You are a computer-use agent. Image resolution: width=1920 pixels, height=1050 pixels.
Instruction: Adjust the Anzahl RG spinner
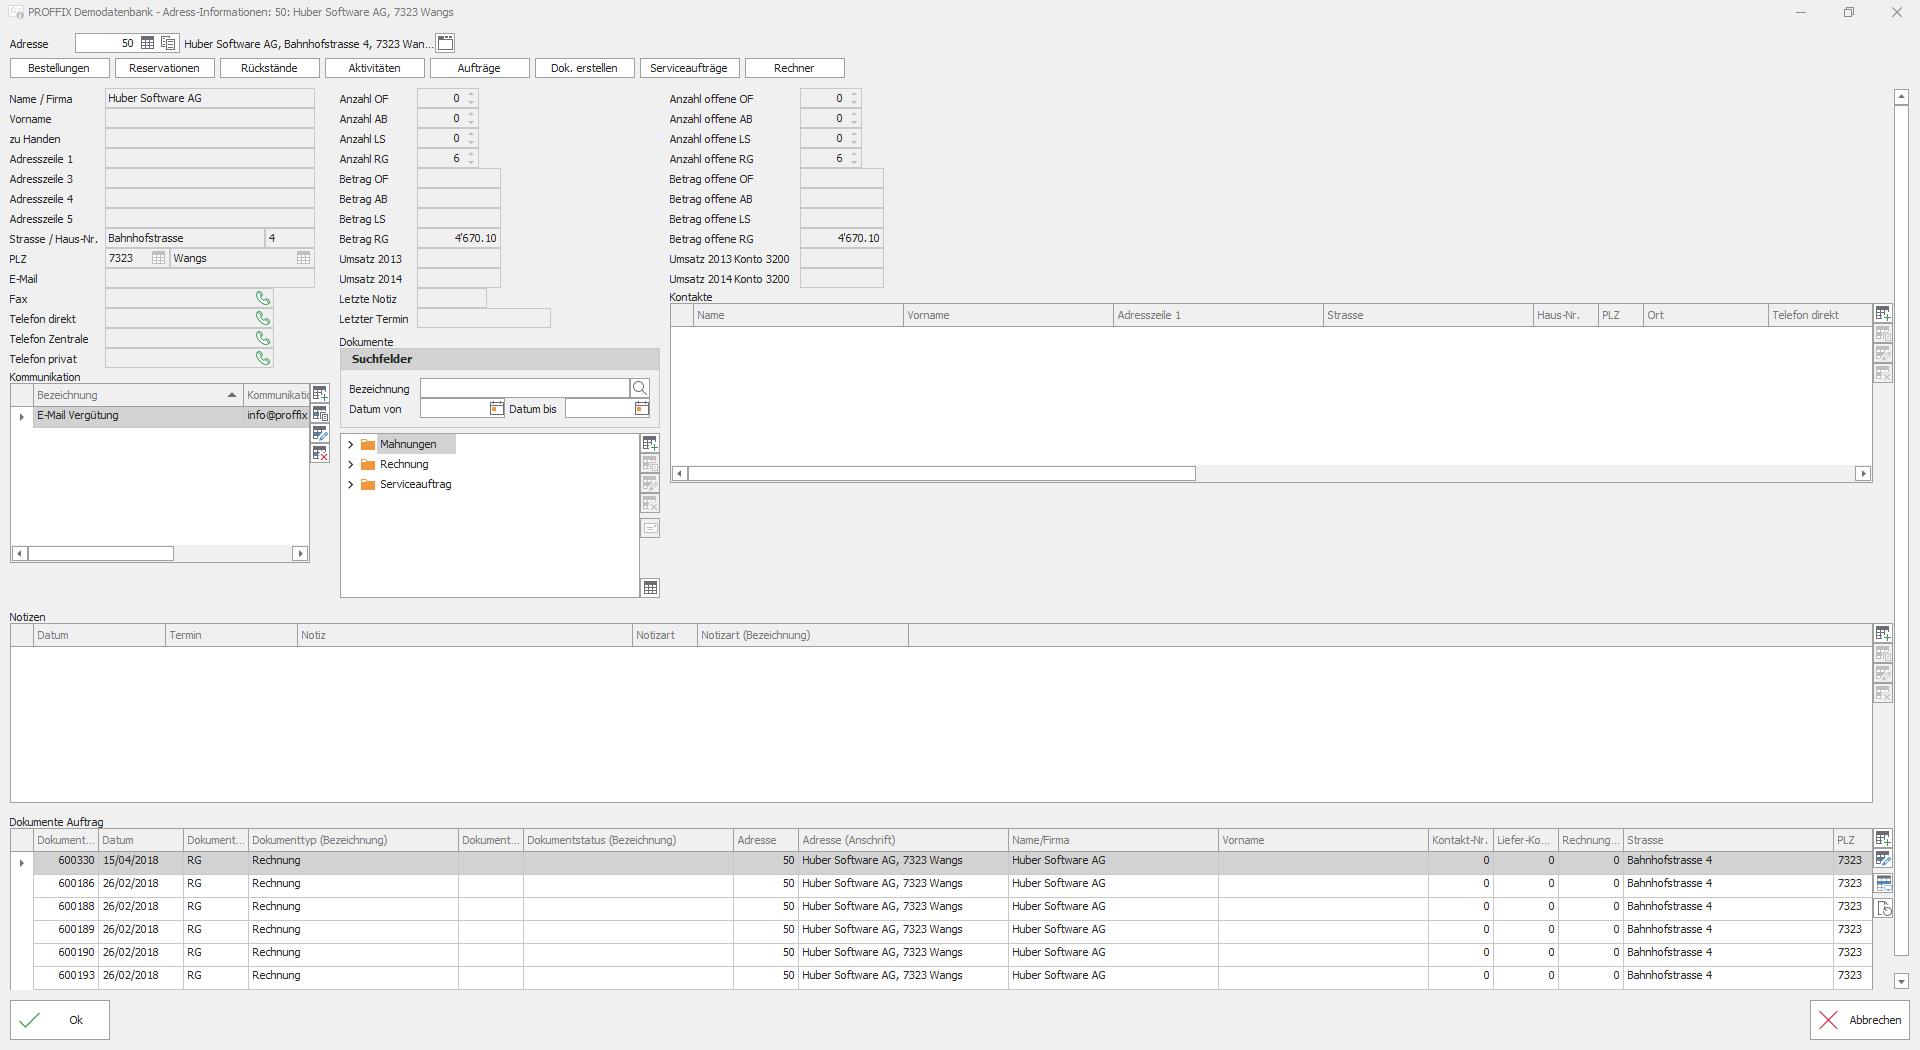[x=471, y=158]
